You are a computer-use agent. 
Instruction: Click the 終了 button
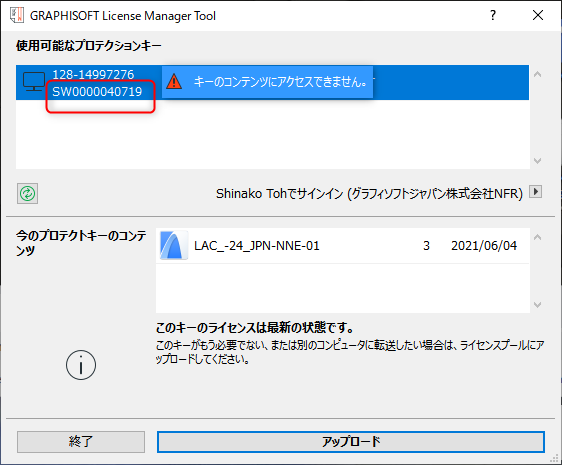pyautogui.click(x=81, y=442)
